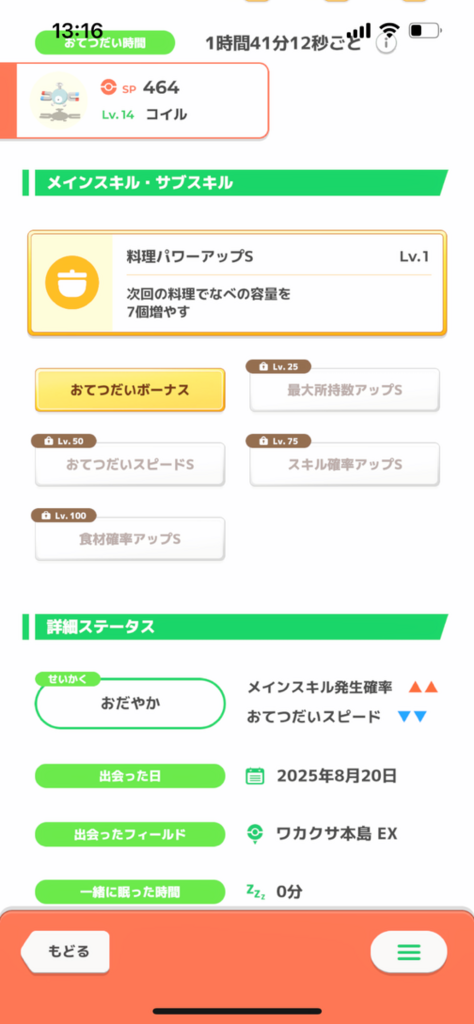The height and width of the screenshot is (1024, 474).
Task: Open the hamburger menu button
Action: 409,952
